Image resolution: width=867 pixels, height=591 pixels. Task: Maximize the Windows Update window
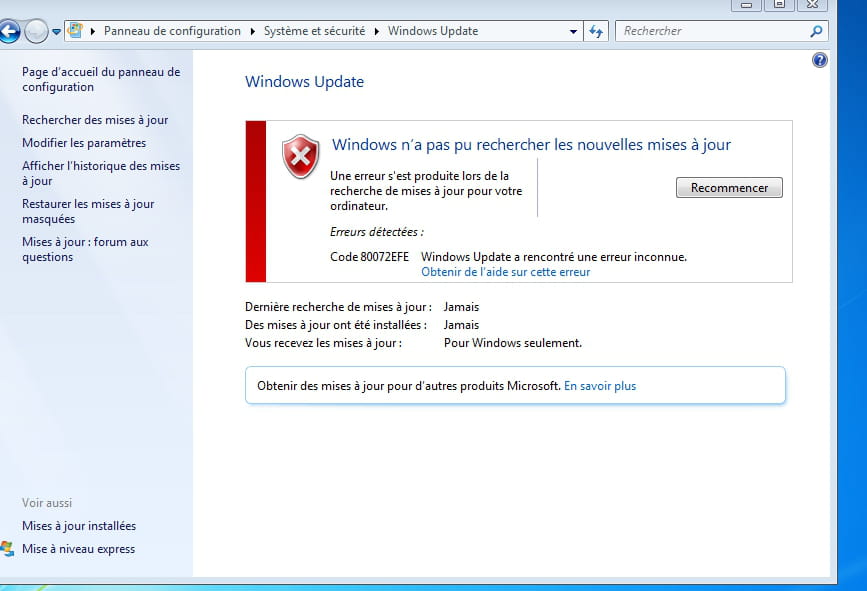[779, 5]
